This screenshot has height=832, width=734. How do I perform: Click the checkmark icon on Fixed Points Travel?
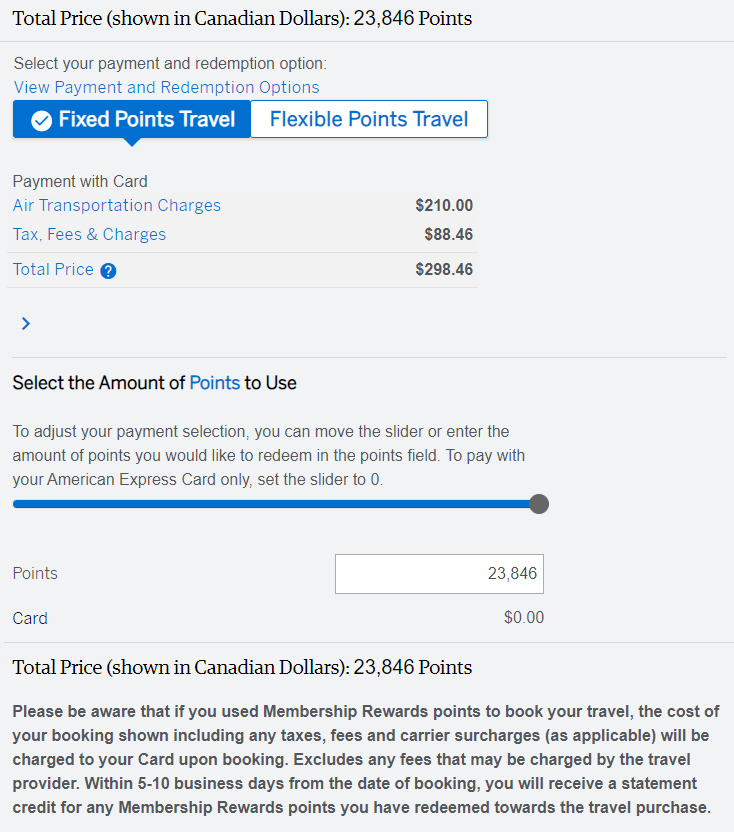pos(41,120)
